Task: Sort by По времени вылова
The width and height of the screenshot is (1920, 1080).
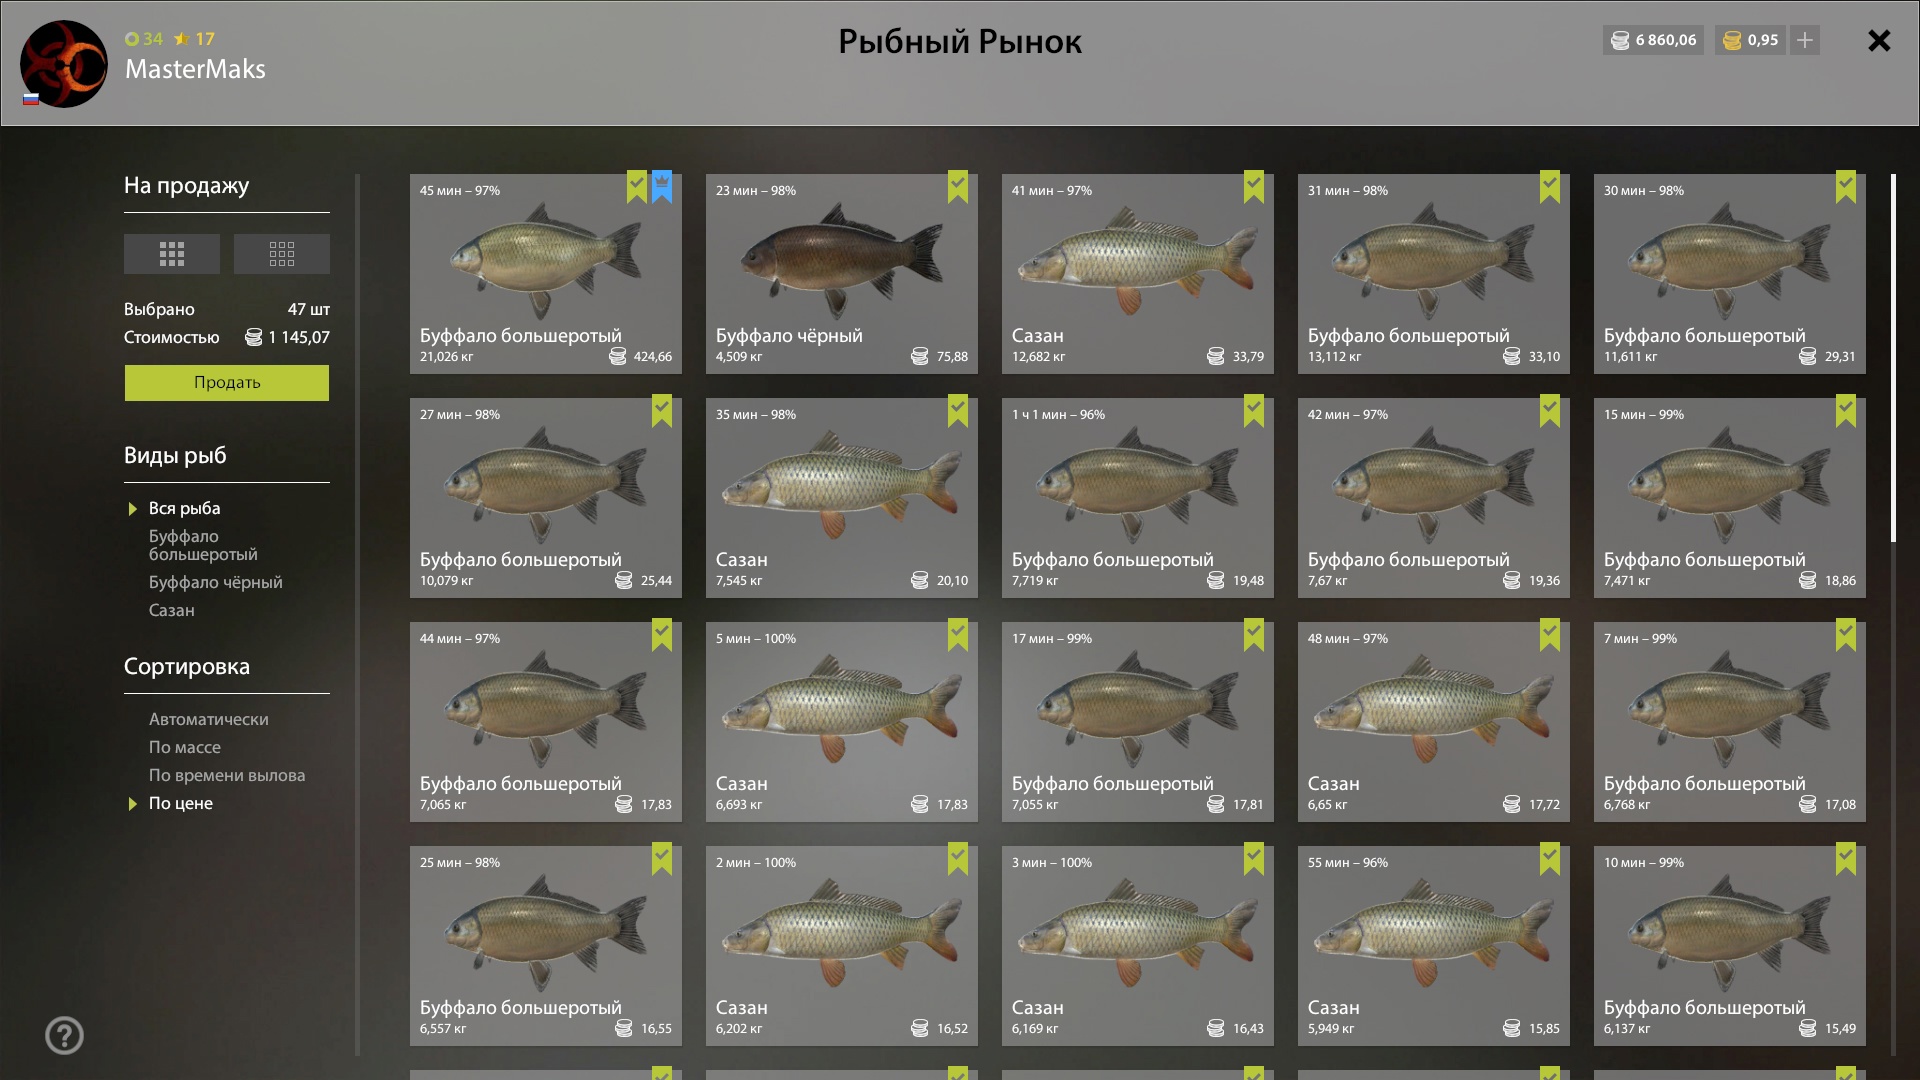Action: coord(227,775)
